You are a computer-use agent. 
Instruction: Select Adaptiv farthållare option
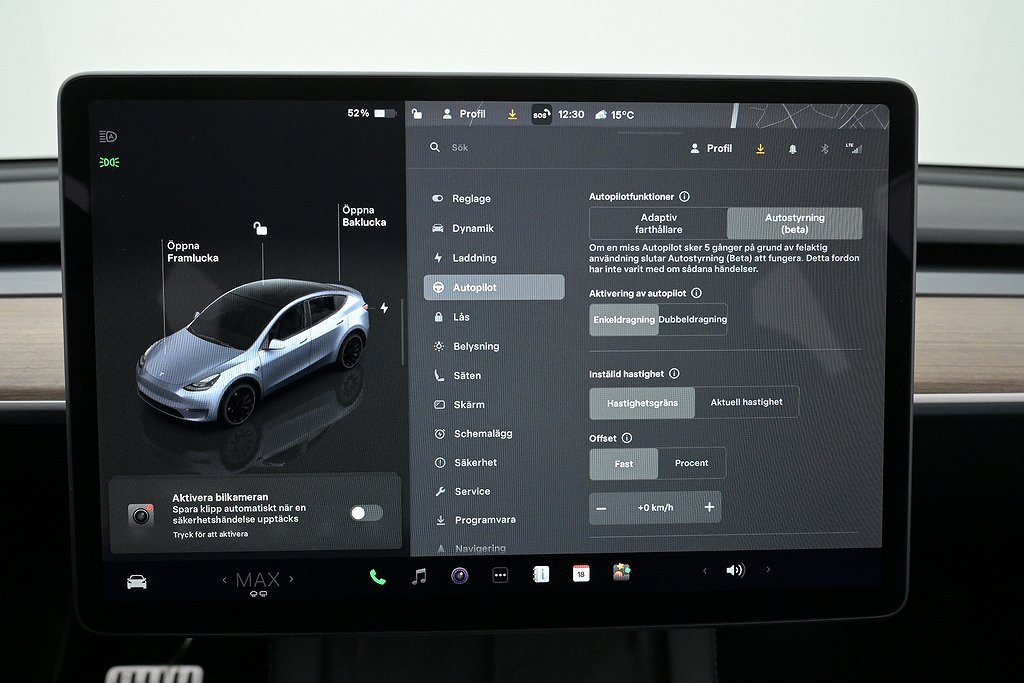click(658, 223)
